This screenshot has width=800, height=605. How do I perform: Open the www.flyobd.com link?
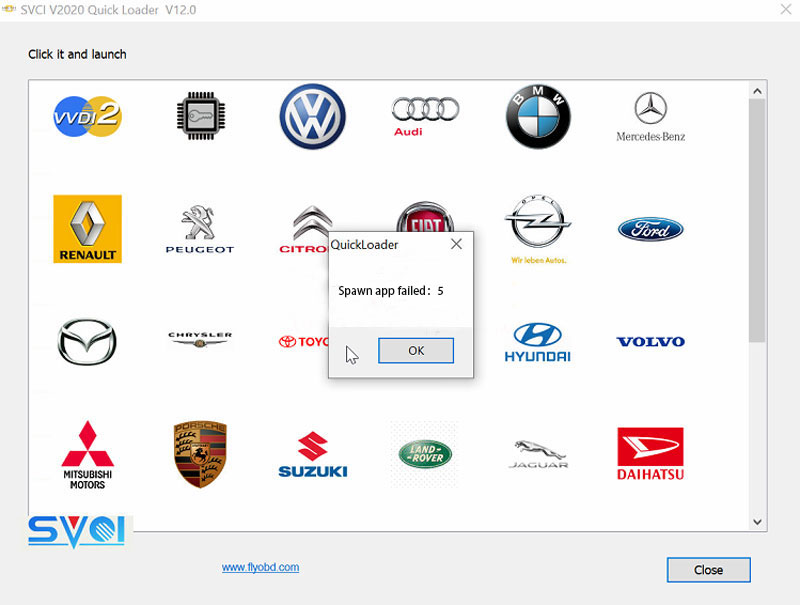tap(260, 567)
